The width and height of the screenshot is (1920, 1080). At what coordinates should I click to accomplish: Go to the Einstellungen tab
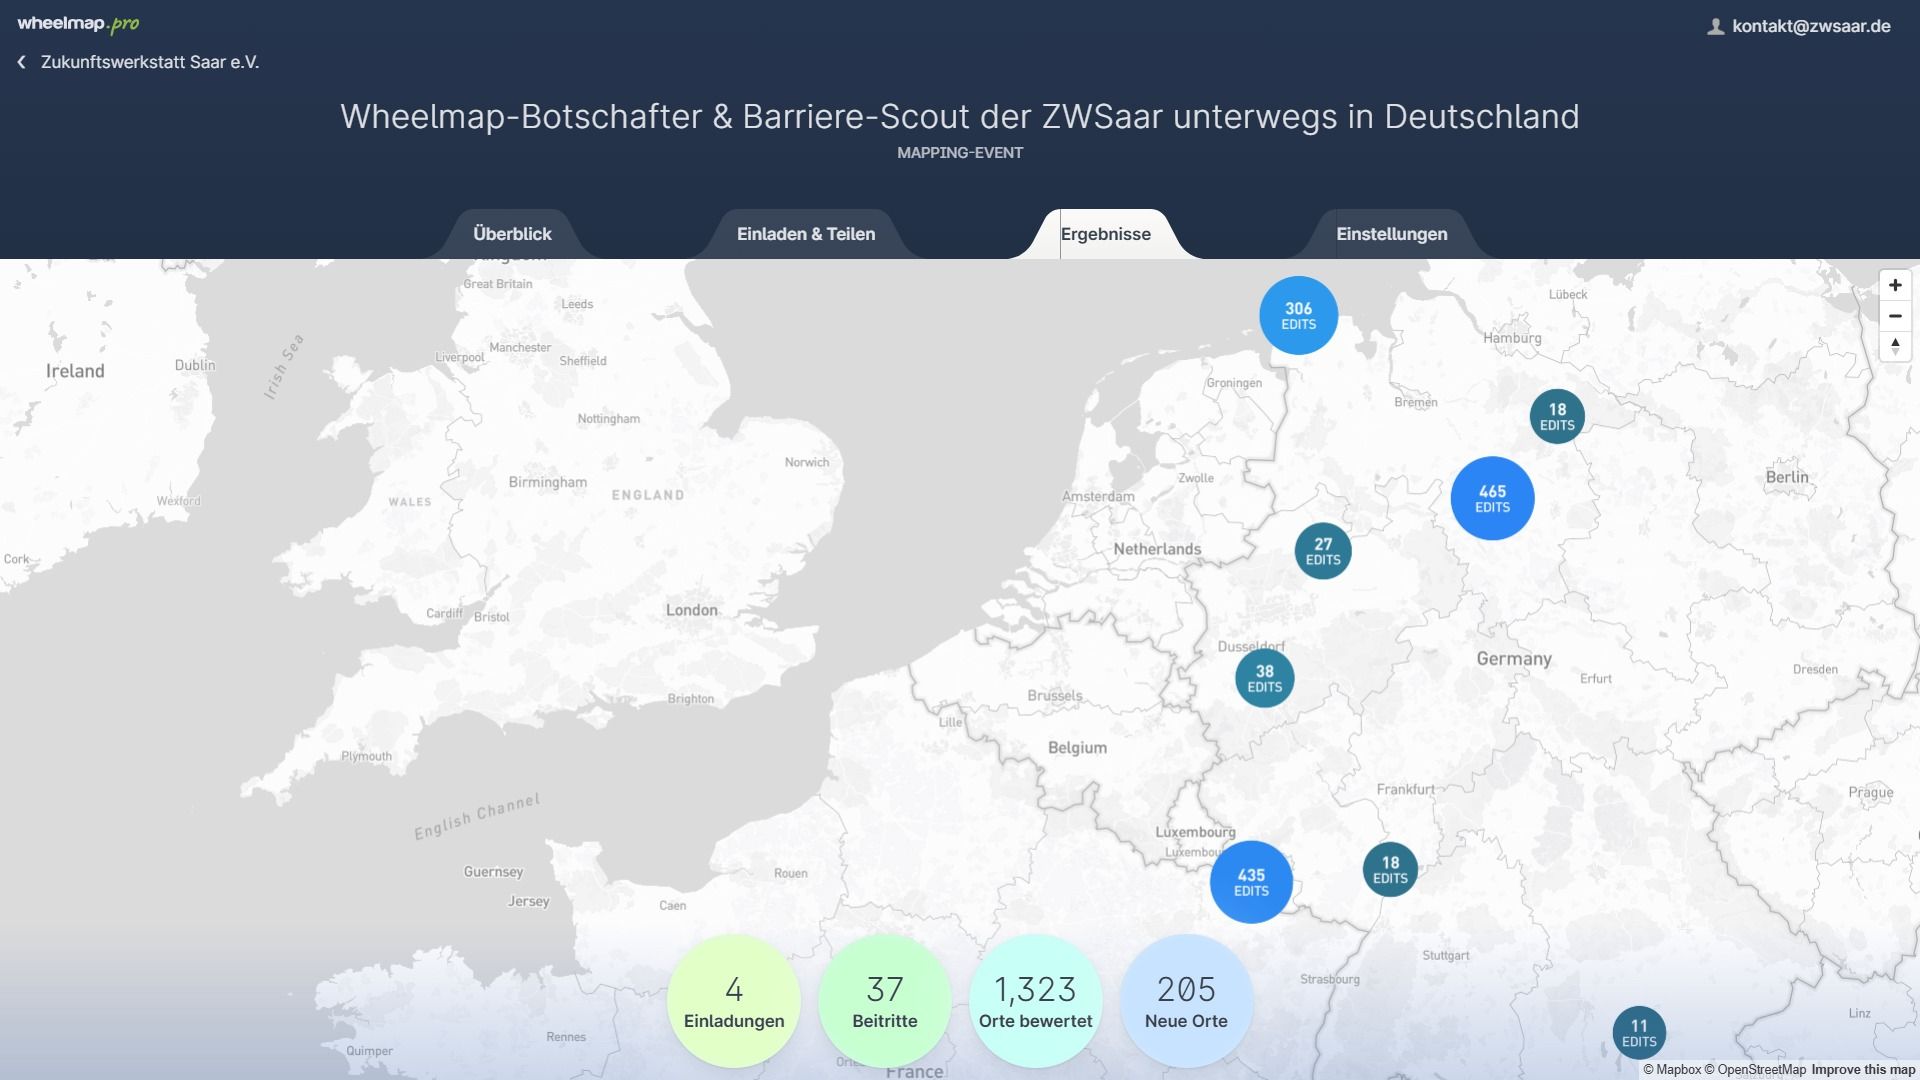coord(1391,234)
